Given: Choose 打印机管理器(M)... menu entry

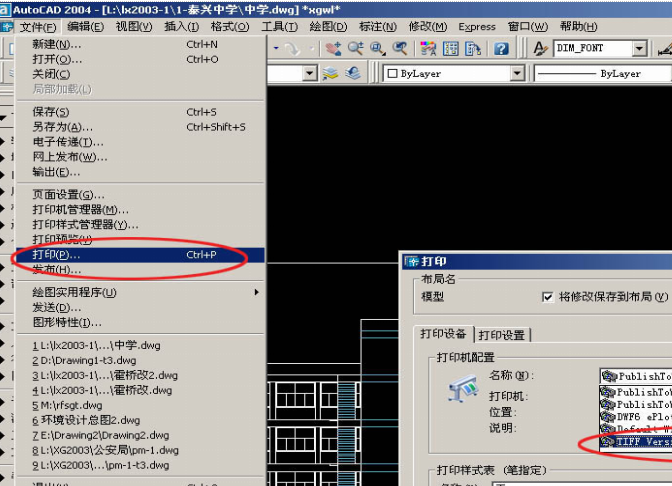Looking at the screenshot, I should coord(139,210).
